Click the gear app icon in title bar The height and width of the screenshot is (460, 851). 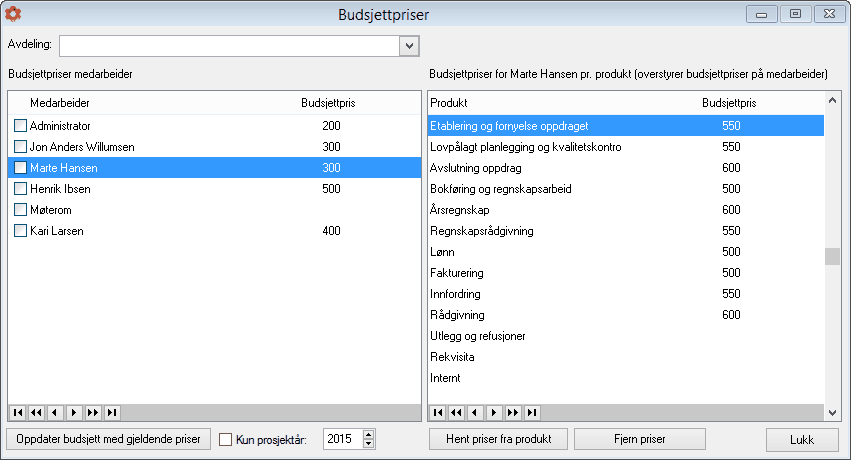13,14
